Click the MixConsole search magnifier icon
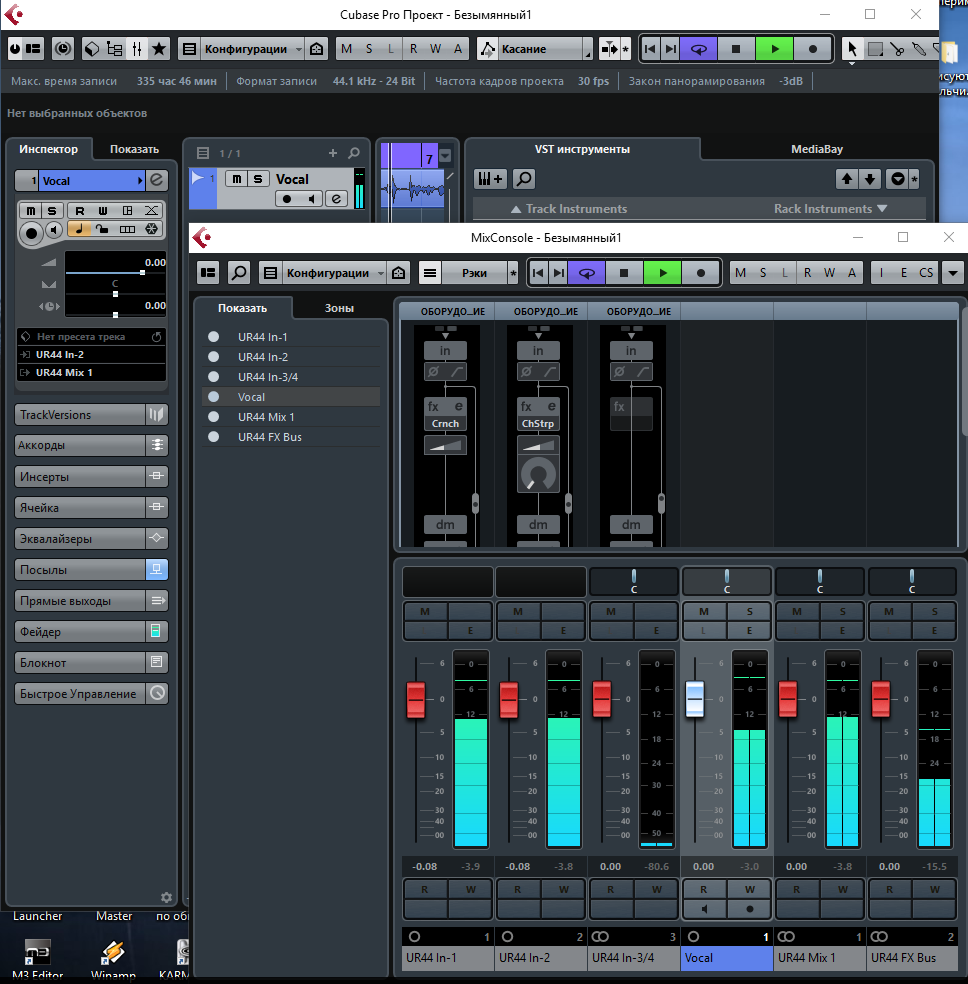The width and height of the screenshot is (968, 984). pos(239,273)
